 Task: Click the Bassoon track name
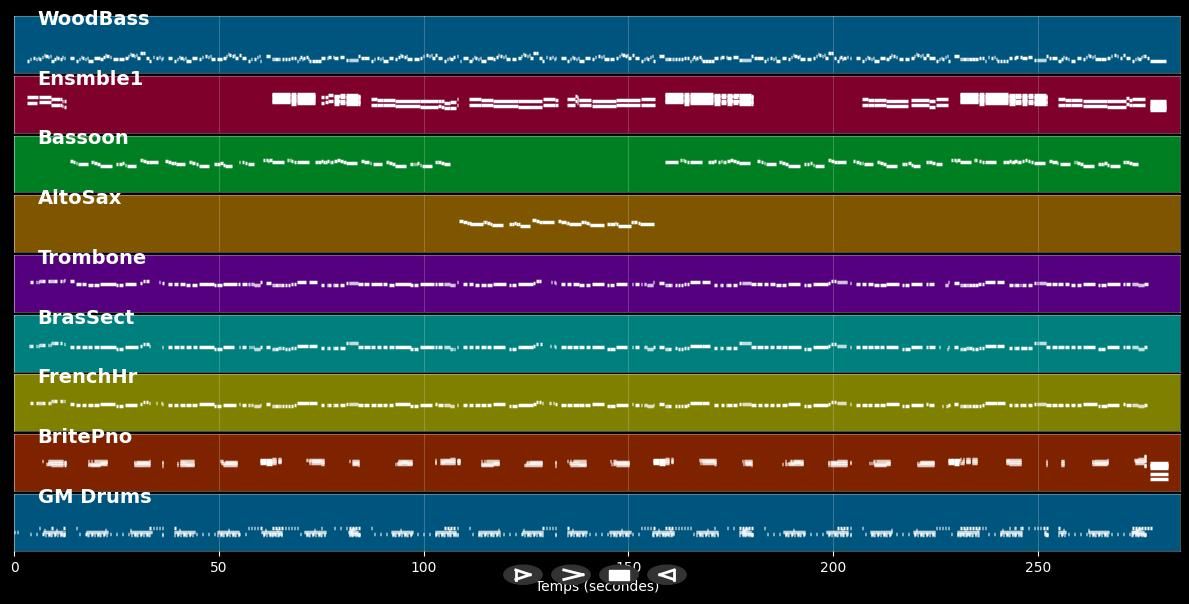(83, 138)
